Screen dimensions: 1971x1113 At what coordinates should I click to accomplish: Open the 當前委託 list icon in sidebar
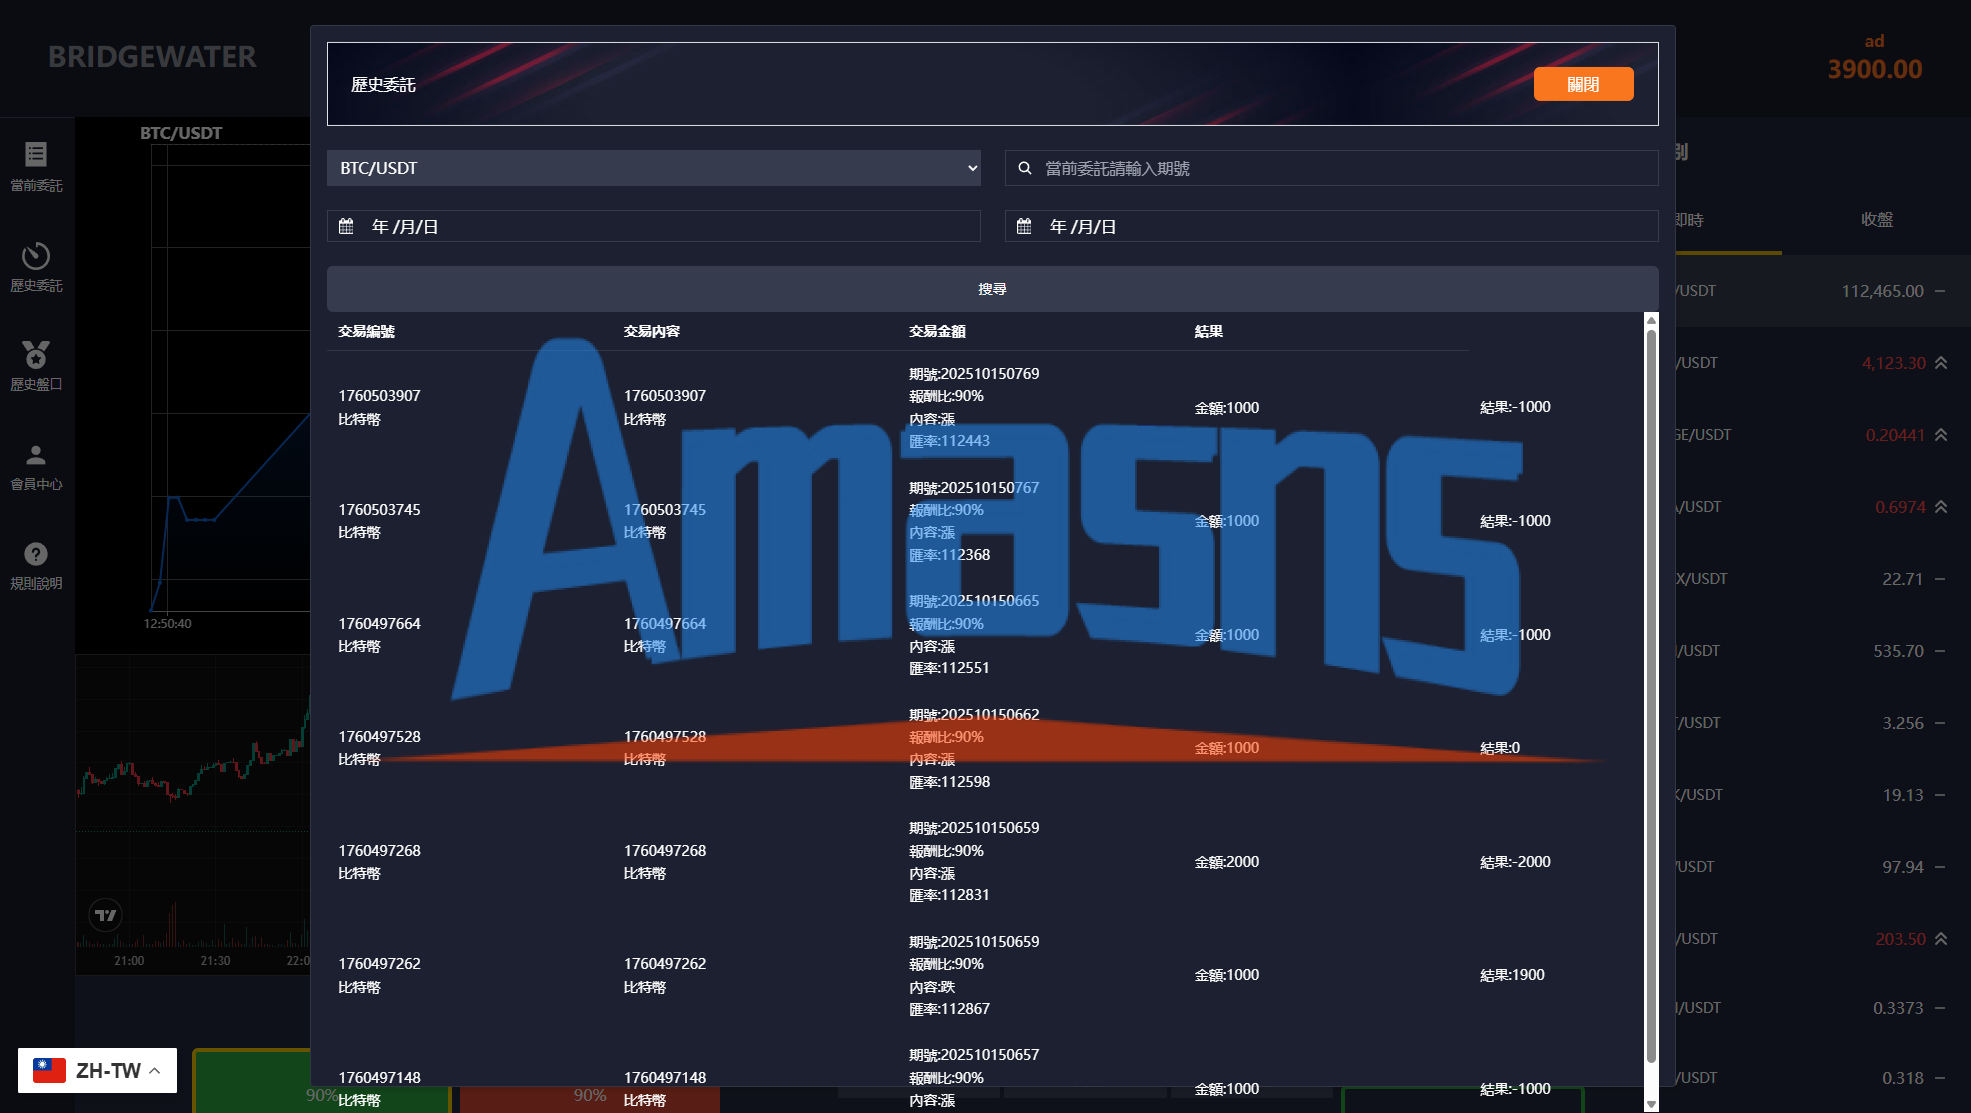[36, 154]
